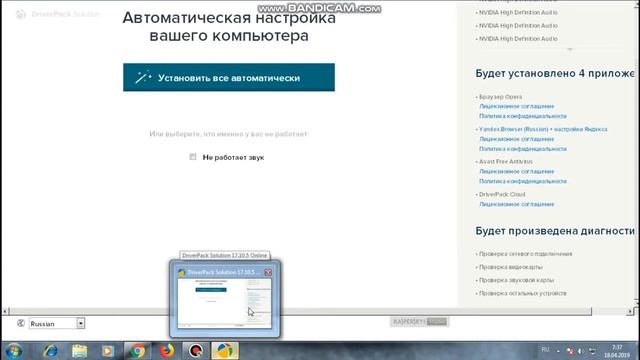Open Opera's "Лицензионное соглашение" link

516,106
